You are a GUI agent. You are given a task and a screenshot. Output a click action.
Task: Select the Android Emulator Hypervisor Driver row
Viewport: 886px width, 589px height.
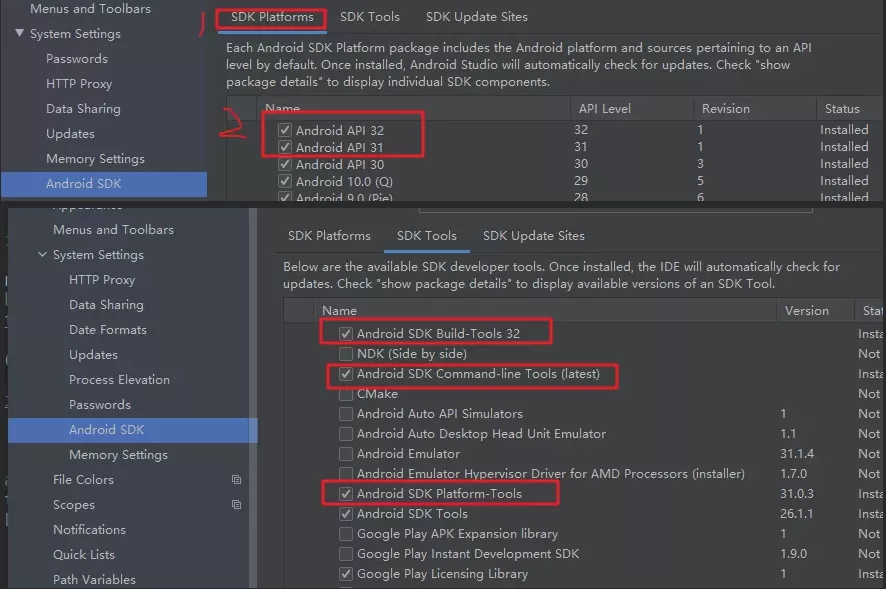582,474
